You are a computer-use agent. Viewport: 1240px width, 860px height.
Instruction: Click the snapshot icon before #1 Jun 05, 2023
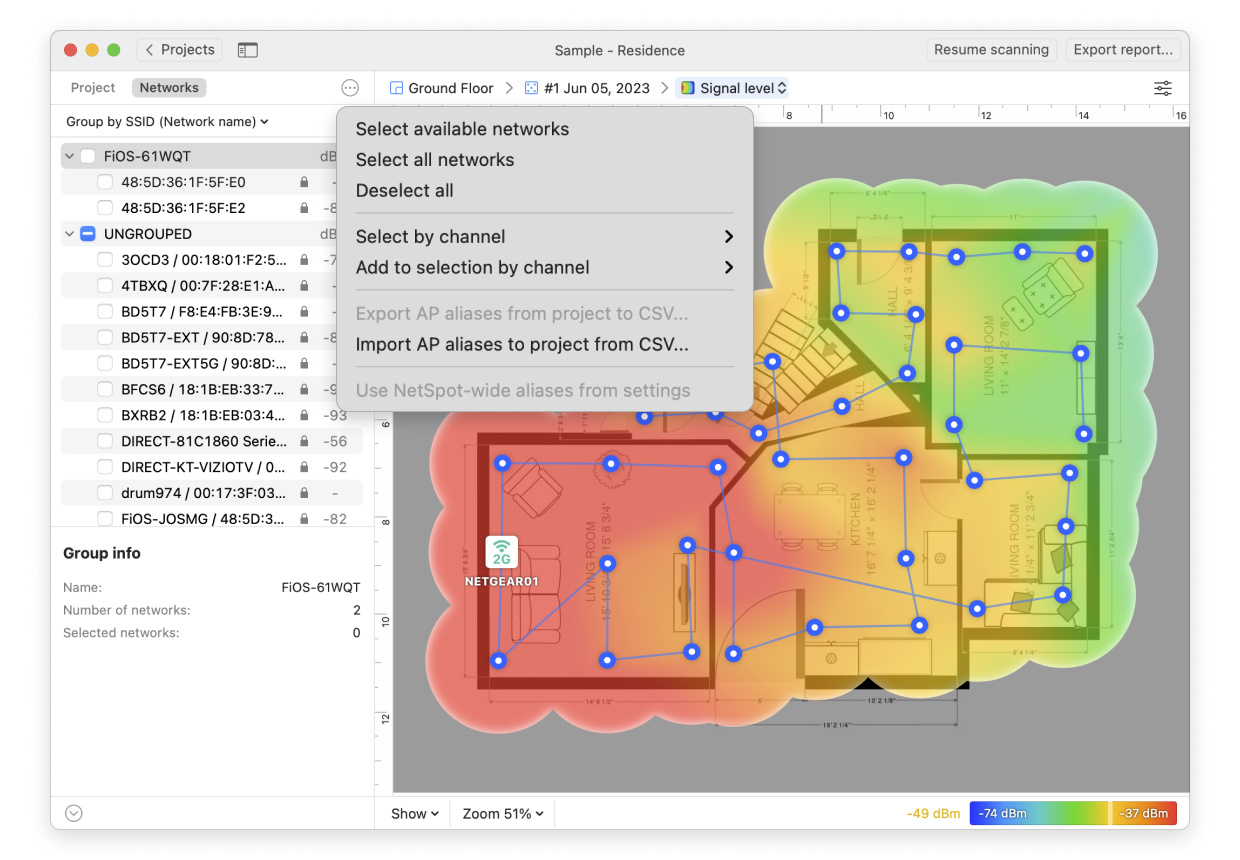(532, 88)
